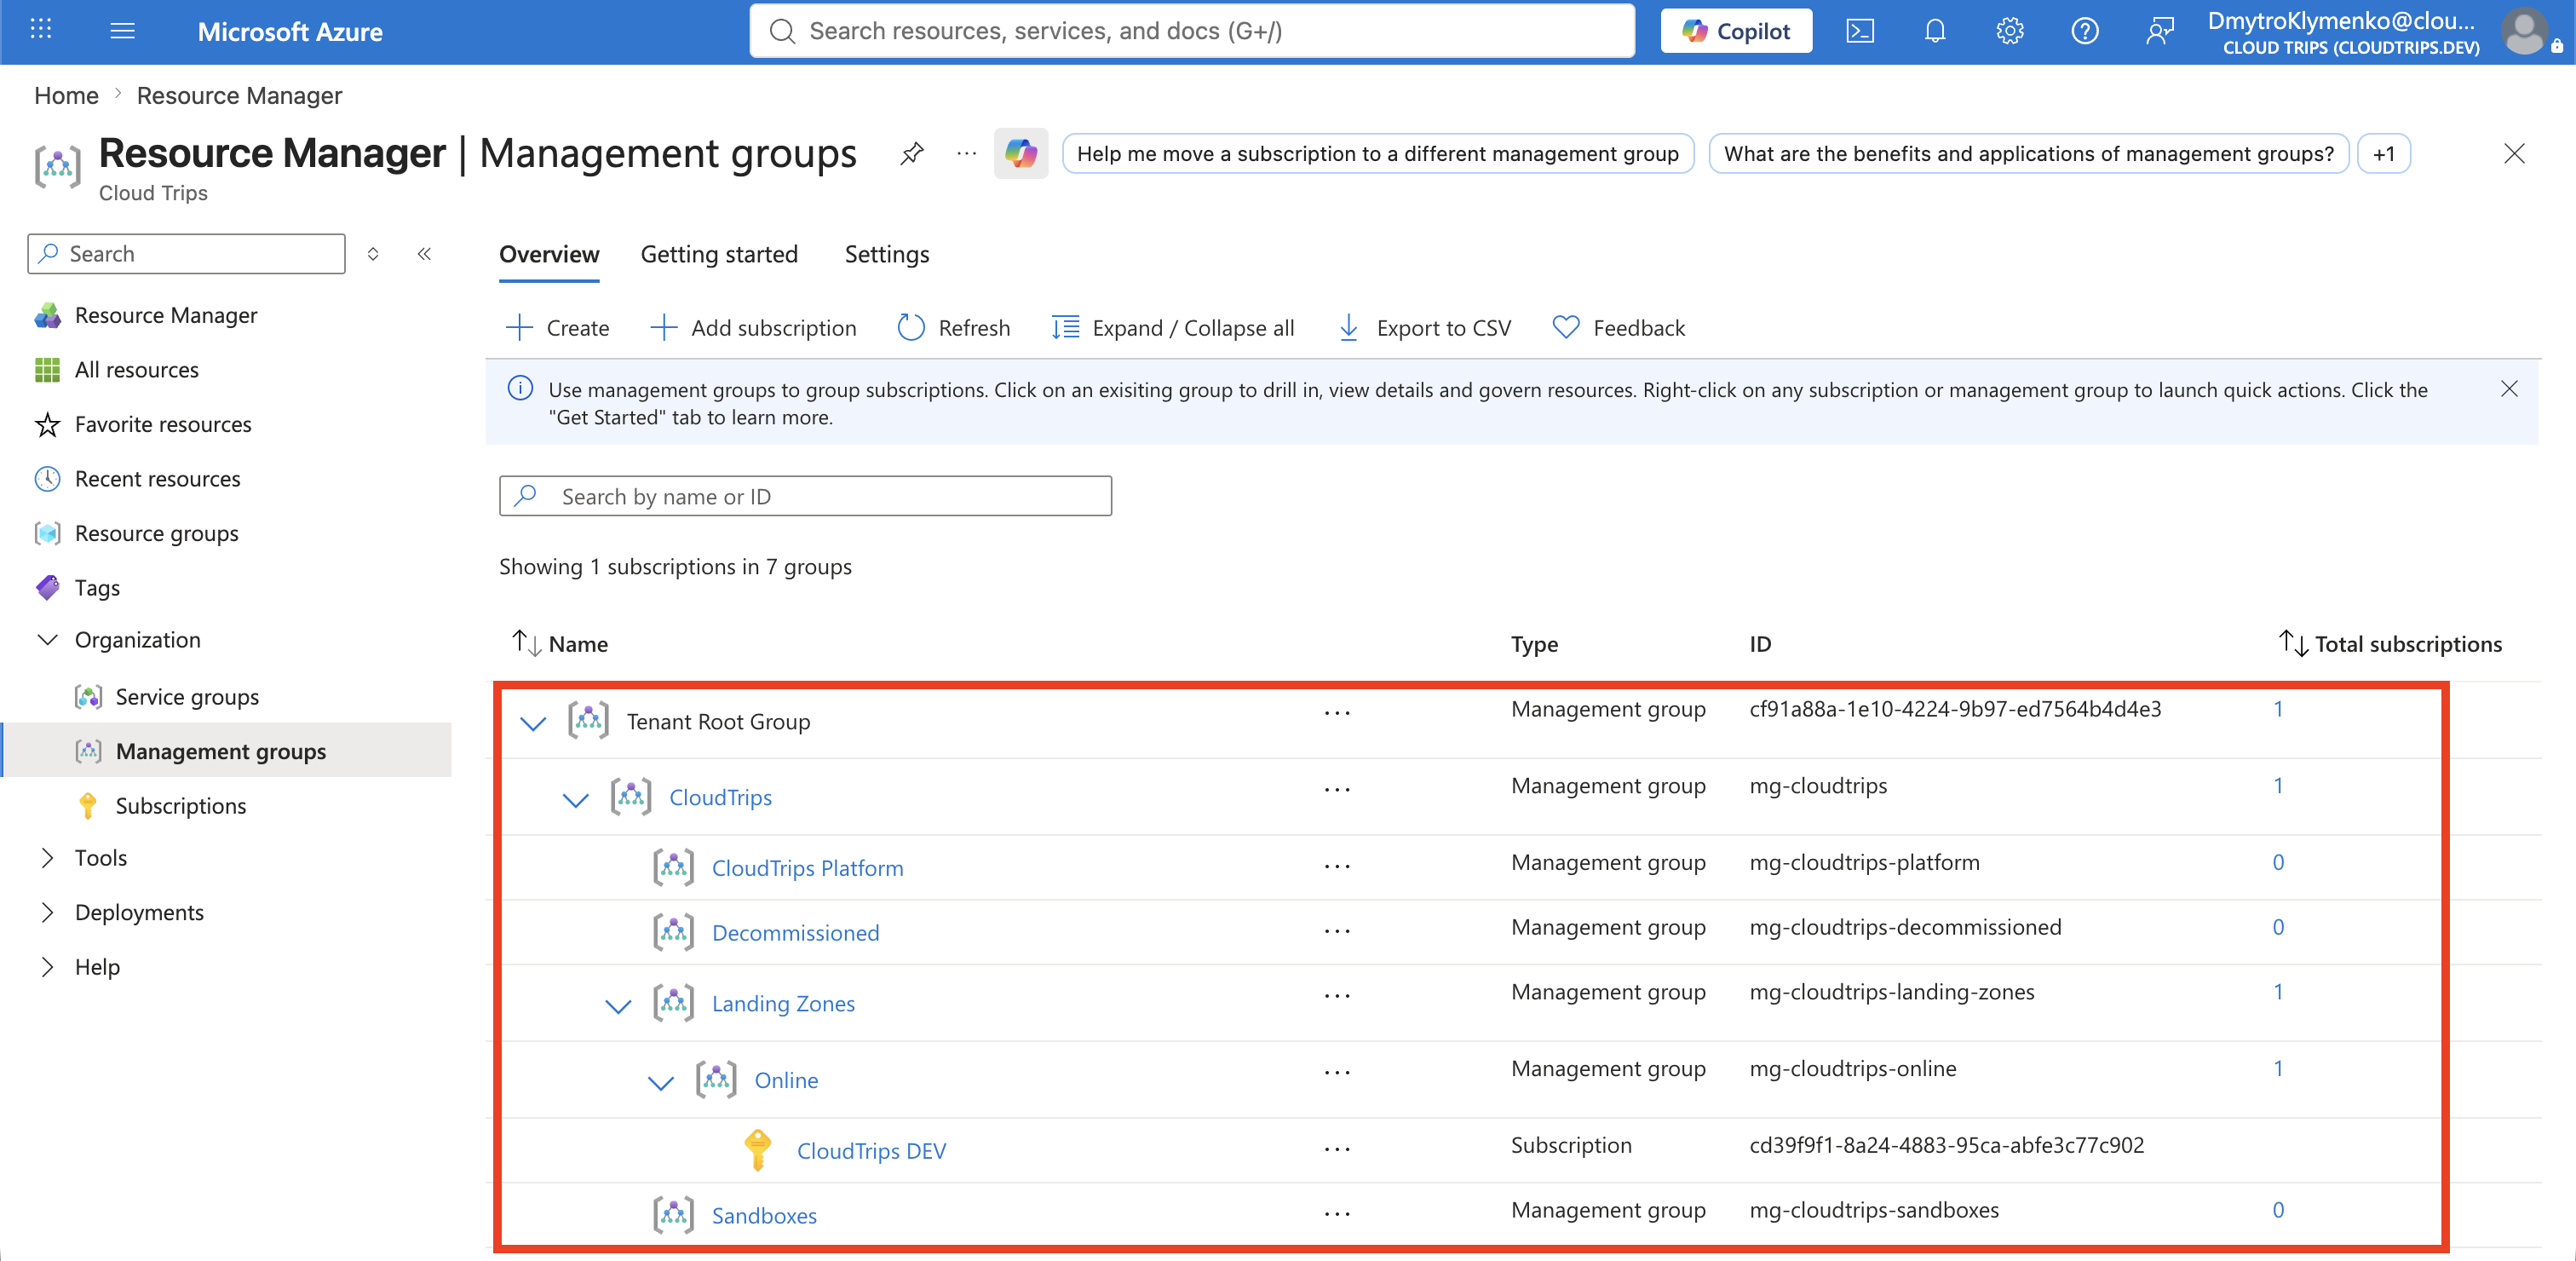Click the 'Help me move a subscription' suggestion

tap(1377, 153)
